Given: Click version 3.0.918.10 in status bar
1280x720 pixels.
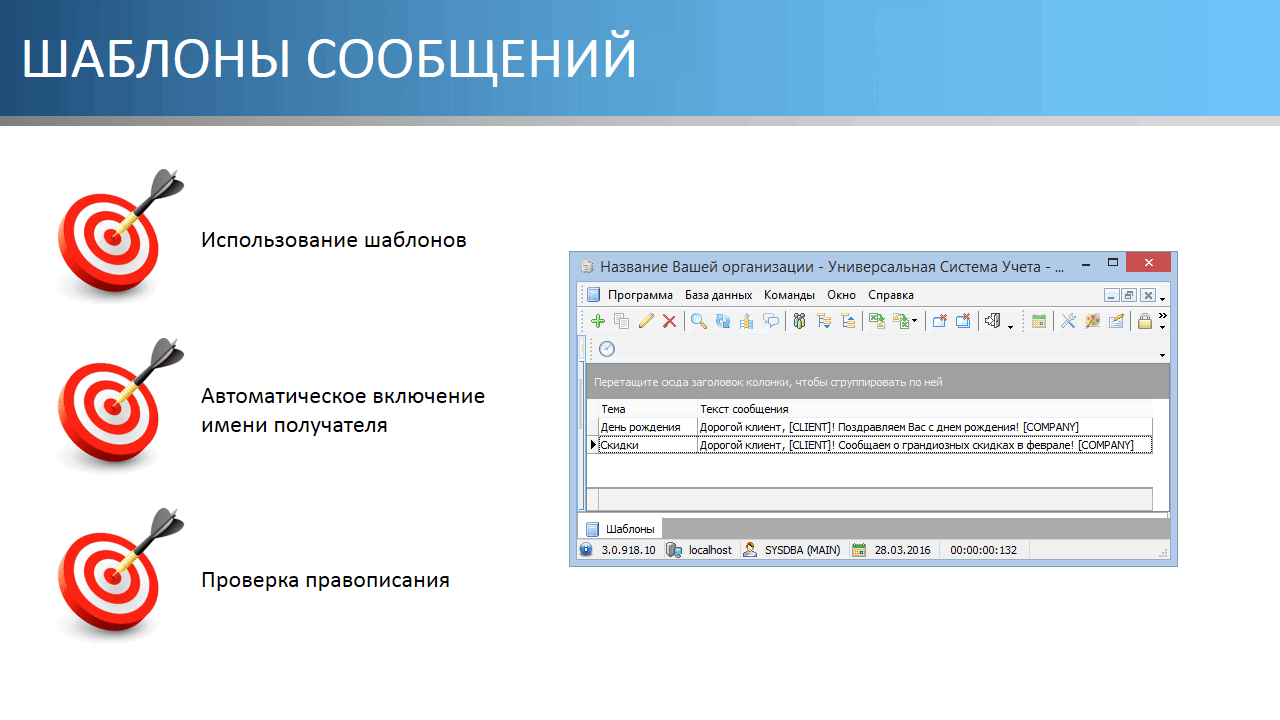Looking at the screenshot, I should (628, 550).
